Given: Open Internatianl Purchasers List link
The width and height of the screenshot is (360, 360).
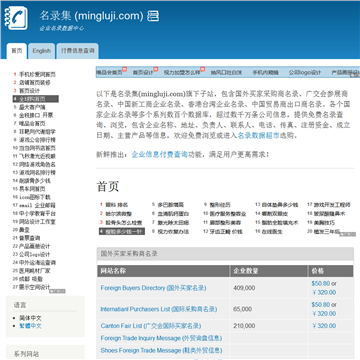Looking at the screenshot, I should click(159, 309).
